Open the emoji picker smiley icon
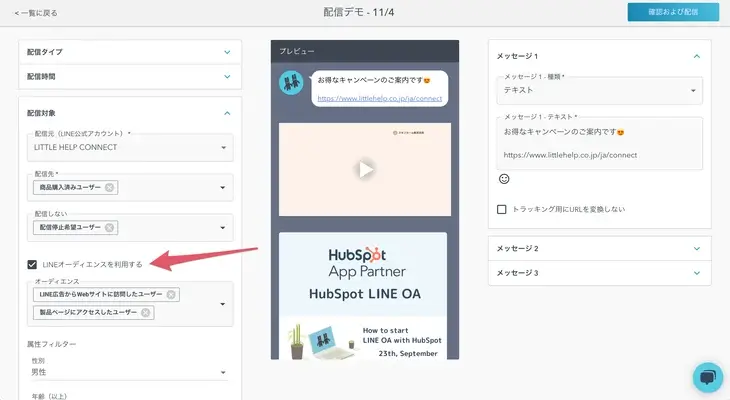The height and width of the screenshot is (400, 730). click(505, 179)
